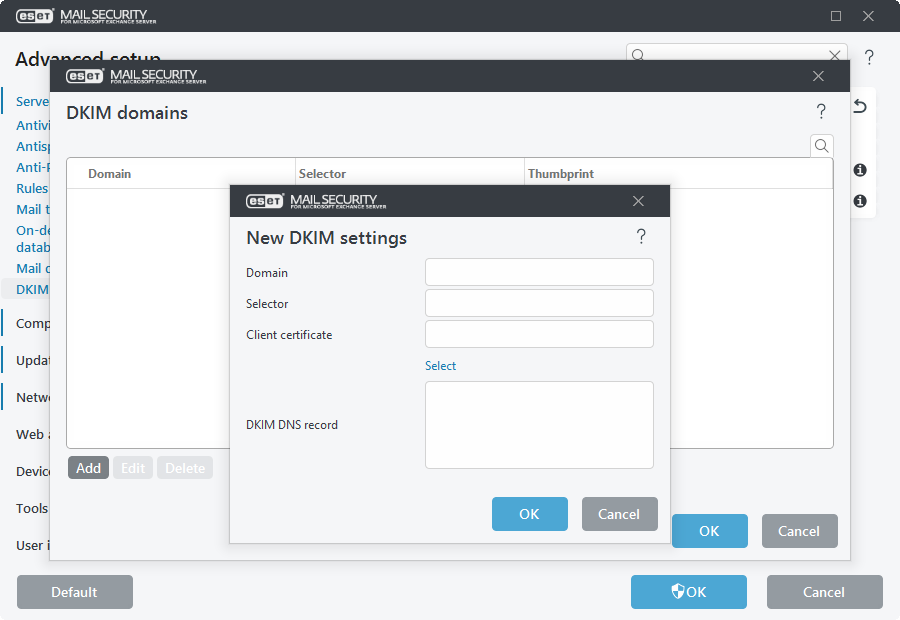900x620 pixels.
Task: Undo changes with the revert arrow icon
Action: click(x=859, y=106)
